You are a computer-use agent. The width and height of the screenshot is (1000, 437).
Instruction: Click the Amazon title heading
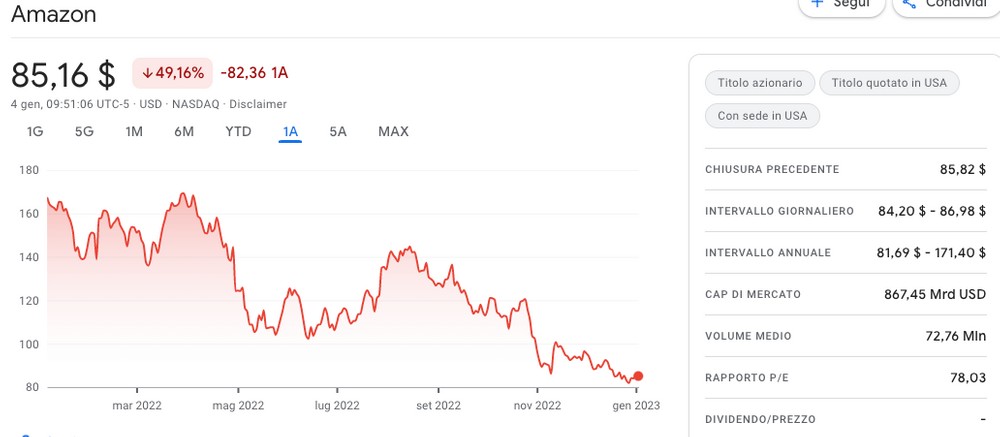click(54, 13)
